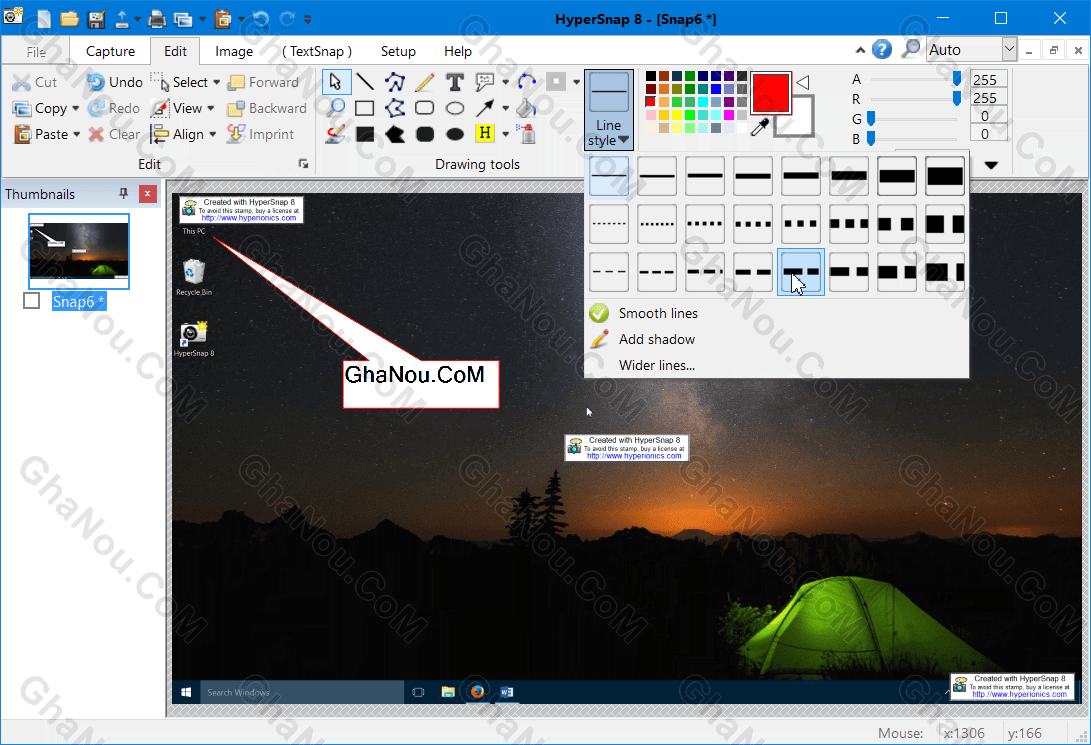1091x745 pixels.
Task: Click the blue Help question mark icon
Action: coord(881,49)
